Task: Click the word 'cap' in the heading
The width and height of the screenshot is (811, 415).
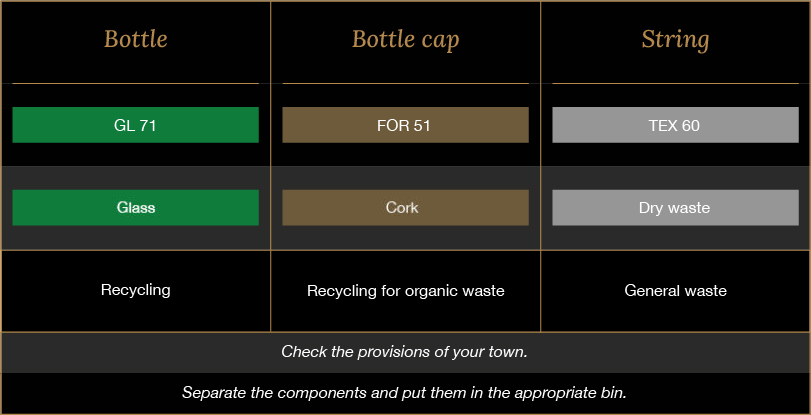Action: coord(443,42)
